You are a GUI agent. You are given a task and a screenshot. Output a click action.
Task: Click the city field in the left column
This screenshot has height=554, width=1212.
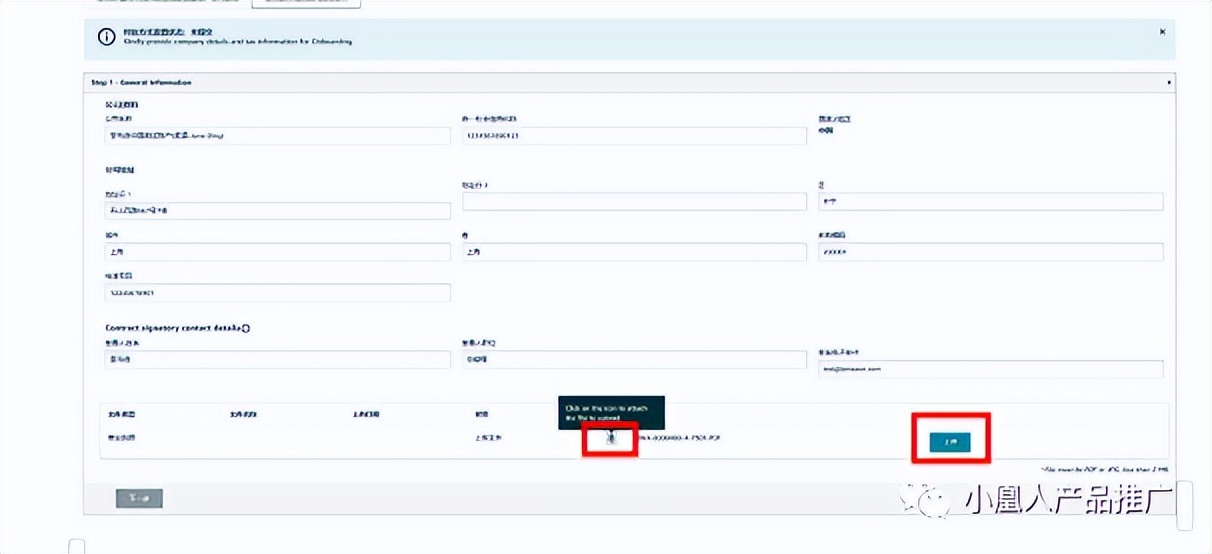coord(277,252)
